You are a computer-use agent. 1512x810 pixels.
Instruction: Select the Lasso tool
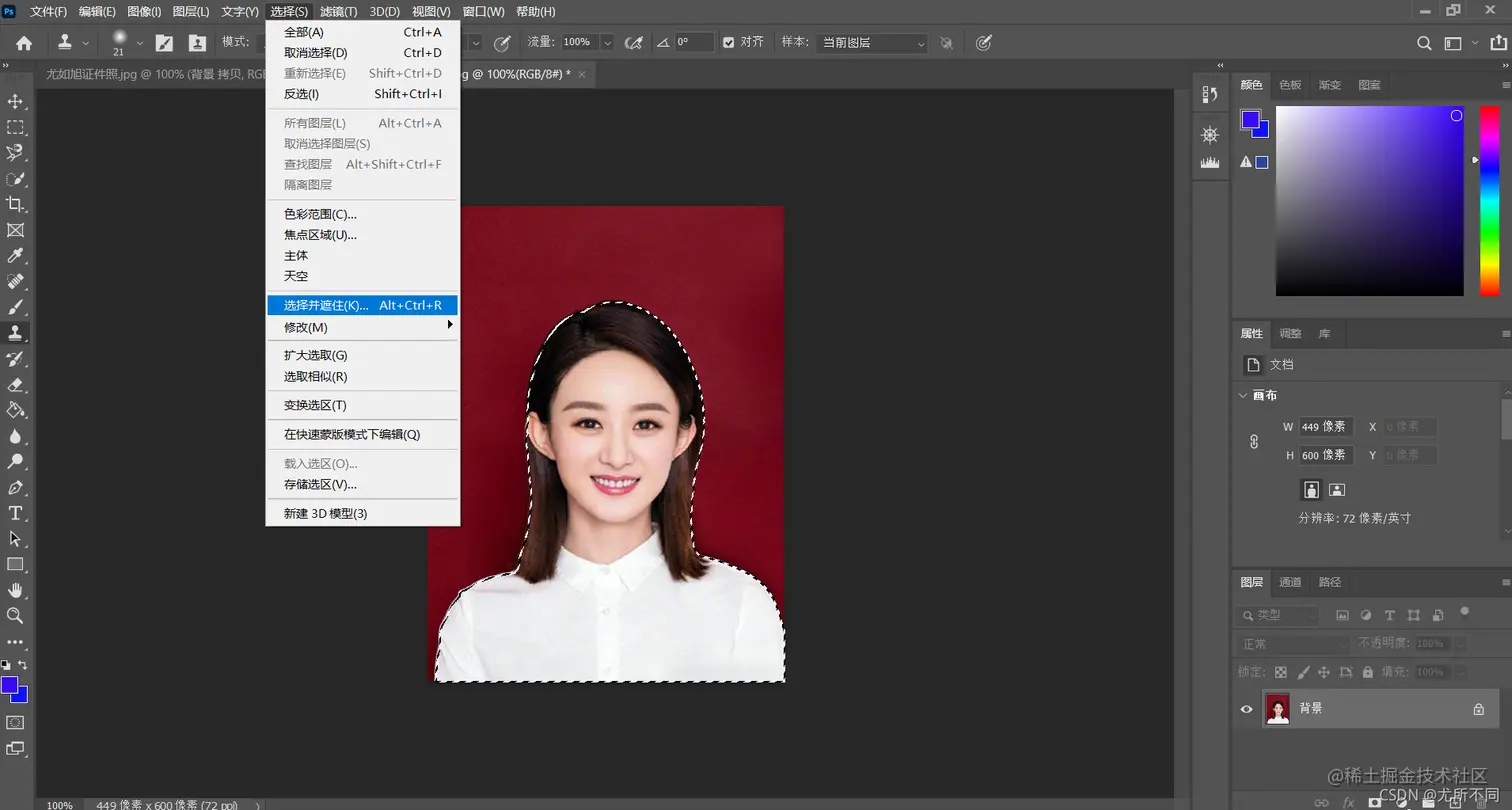[15, 152]
